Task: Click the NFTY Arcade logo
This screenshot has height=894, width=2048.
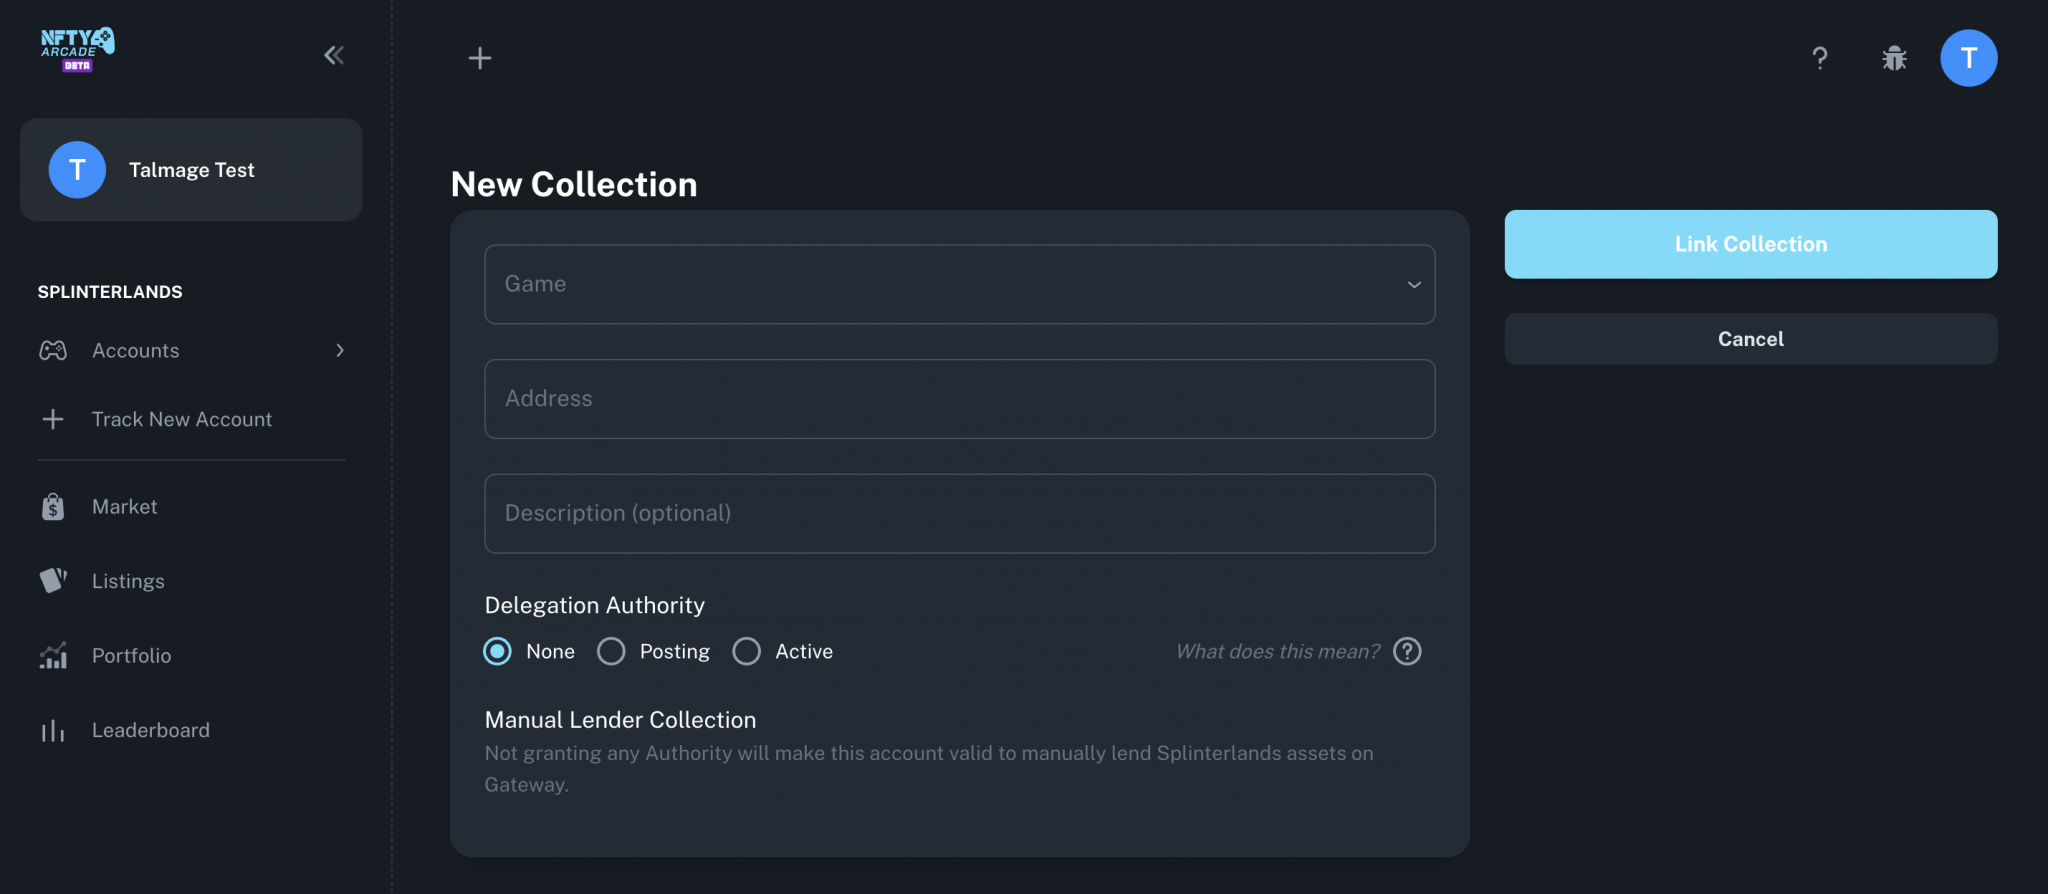Action: click(77, 50)
